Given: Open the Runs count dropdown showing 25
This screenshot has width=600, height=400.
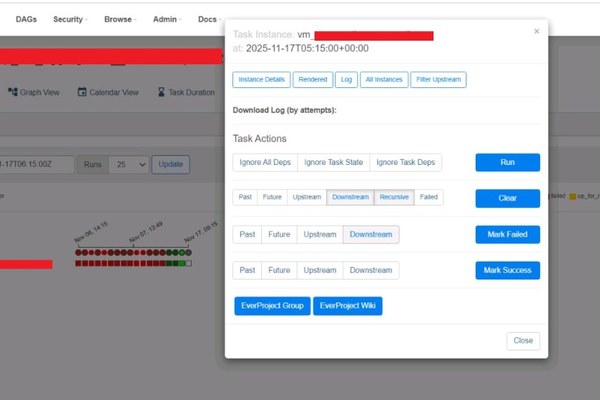Looking at the screenshot, I should click(129, 165).
